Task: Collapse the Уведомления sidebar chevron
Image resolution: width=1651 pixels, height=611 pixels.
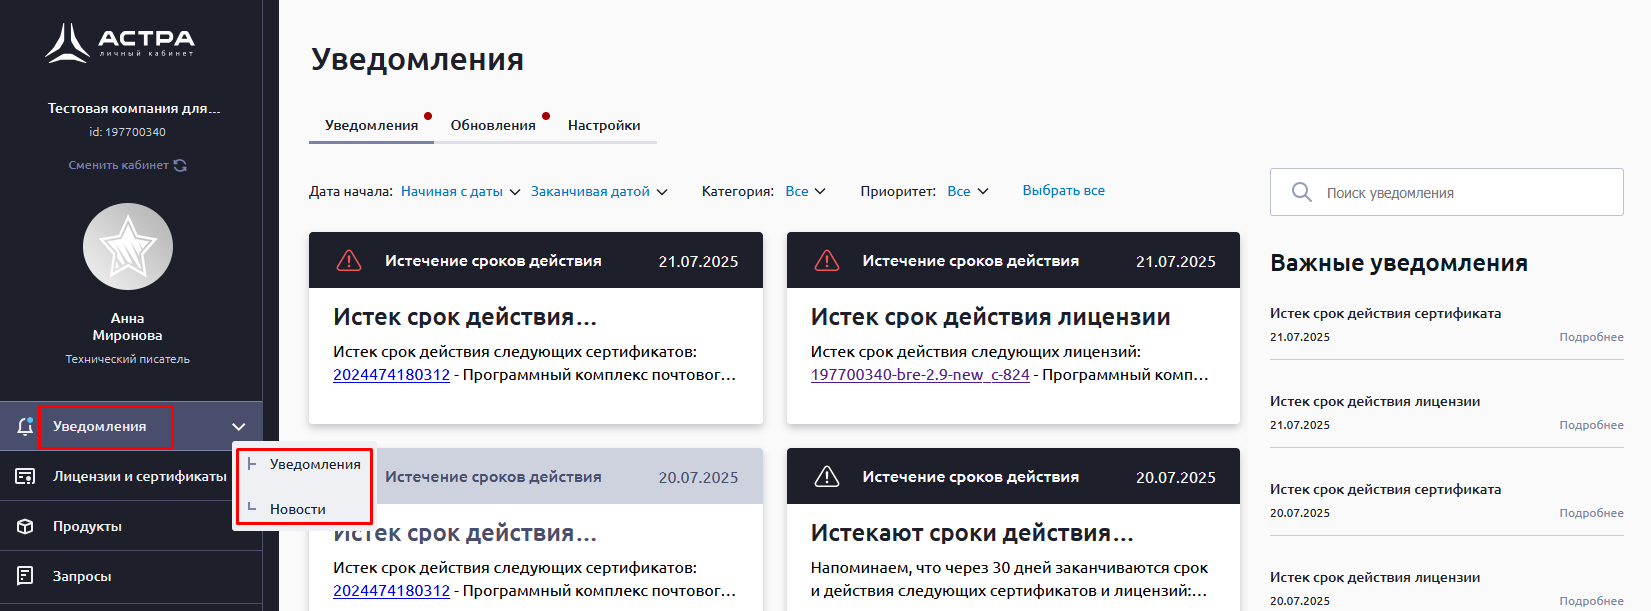Action: (239, 427)
